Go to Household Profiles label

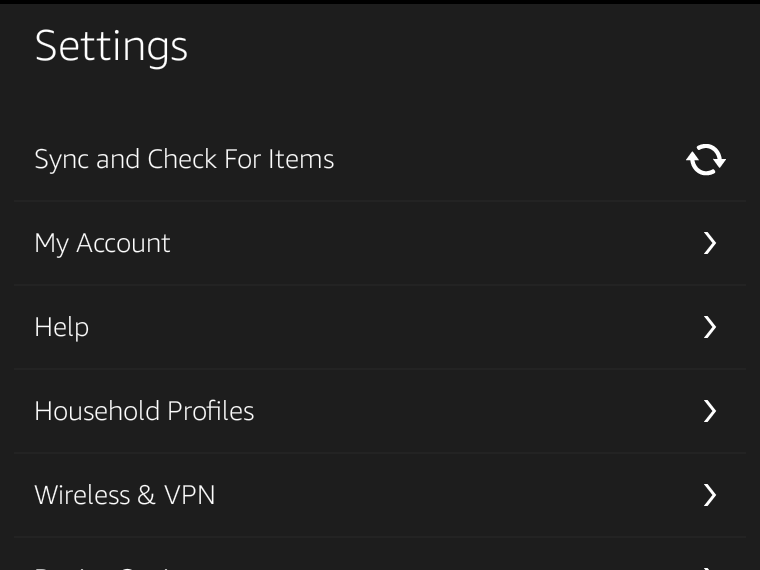pyautogui.click(x=144, y=411)
